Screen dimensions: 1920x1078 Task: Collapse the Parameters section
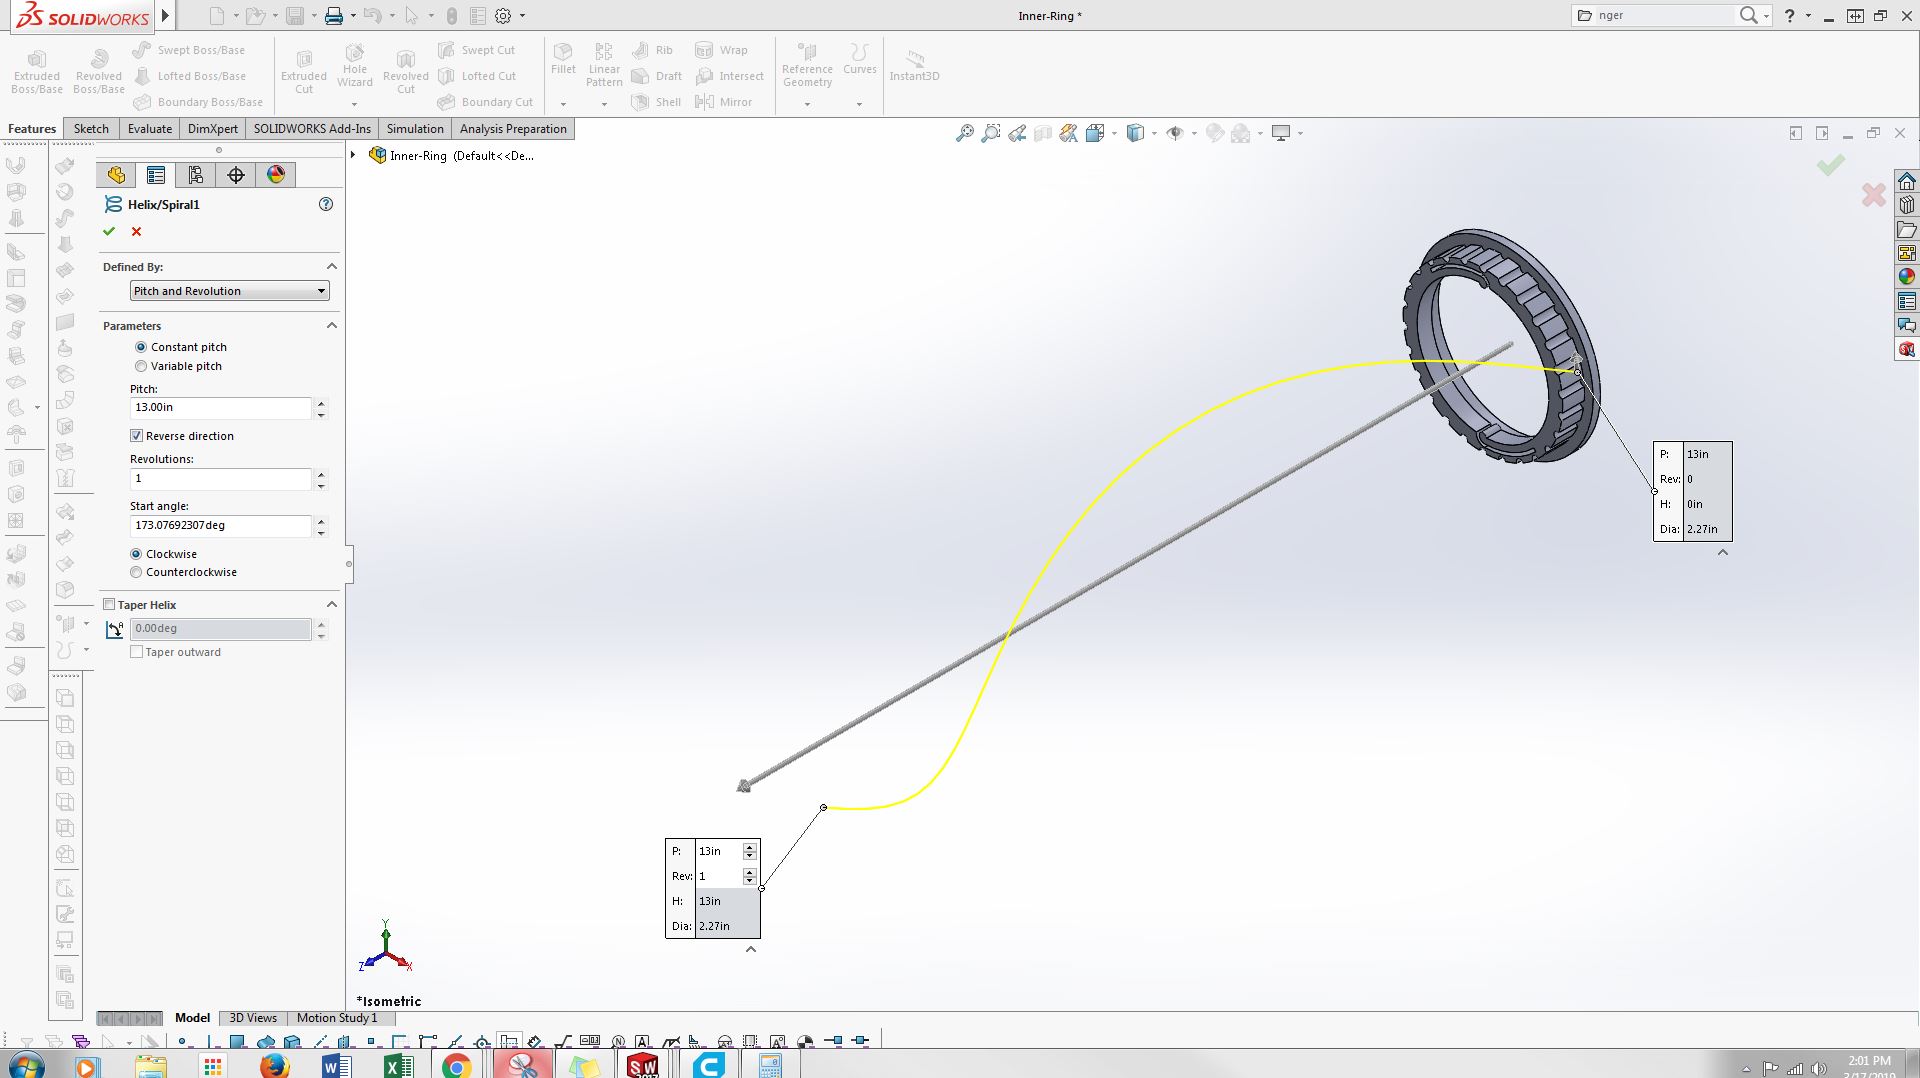[x=332, y=326]
